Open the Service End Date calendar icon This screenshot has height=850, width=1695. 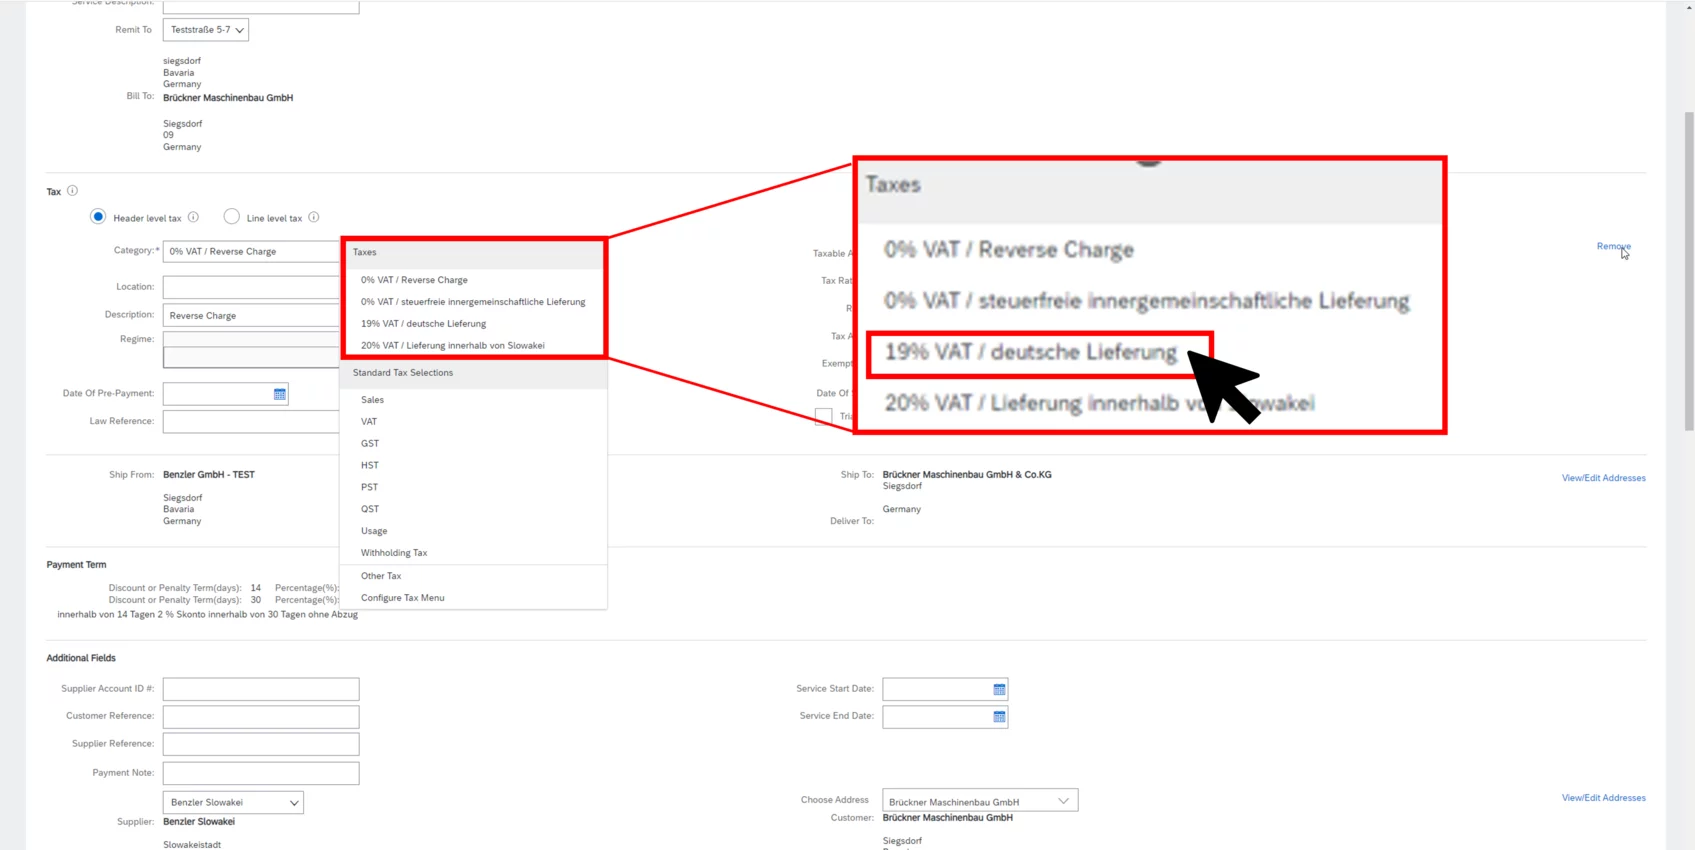pos(999,717)
